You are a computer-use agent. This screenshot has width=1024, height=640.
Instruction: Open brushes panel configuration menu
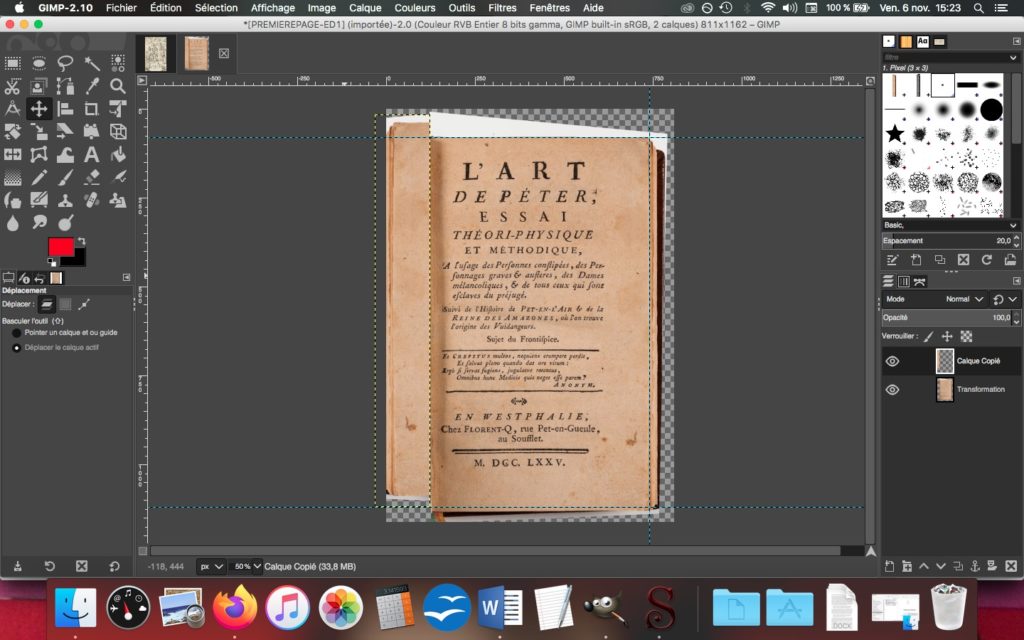tap(1016, 41)
